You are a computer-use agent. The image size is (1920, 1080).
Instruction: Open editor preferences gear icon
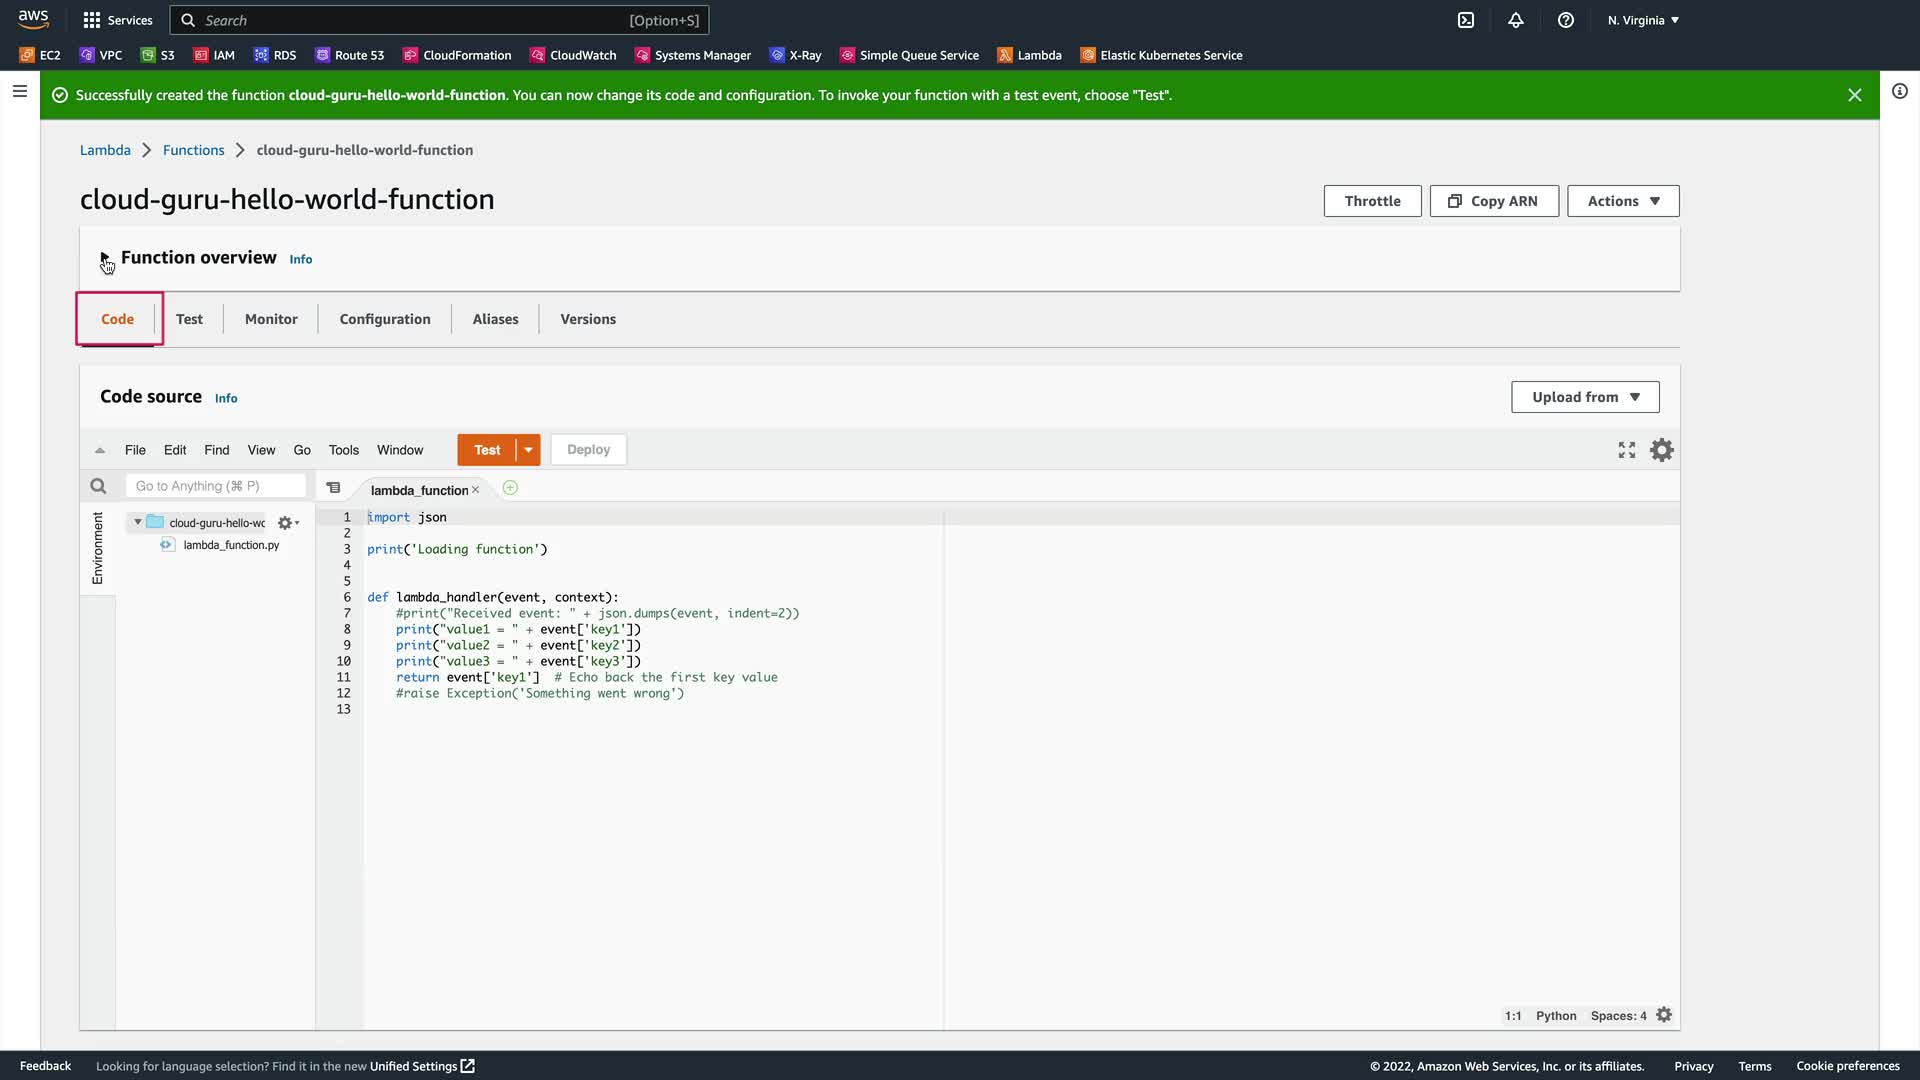pyautogui.click(x=1662, y=450)
